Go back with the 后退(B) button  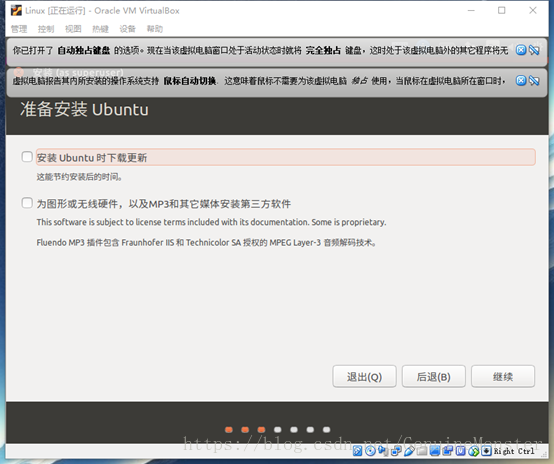point(434,377)
